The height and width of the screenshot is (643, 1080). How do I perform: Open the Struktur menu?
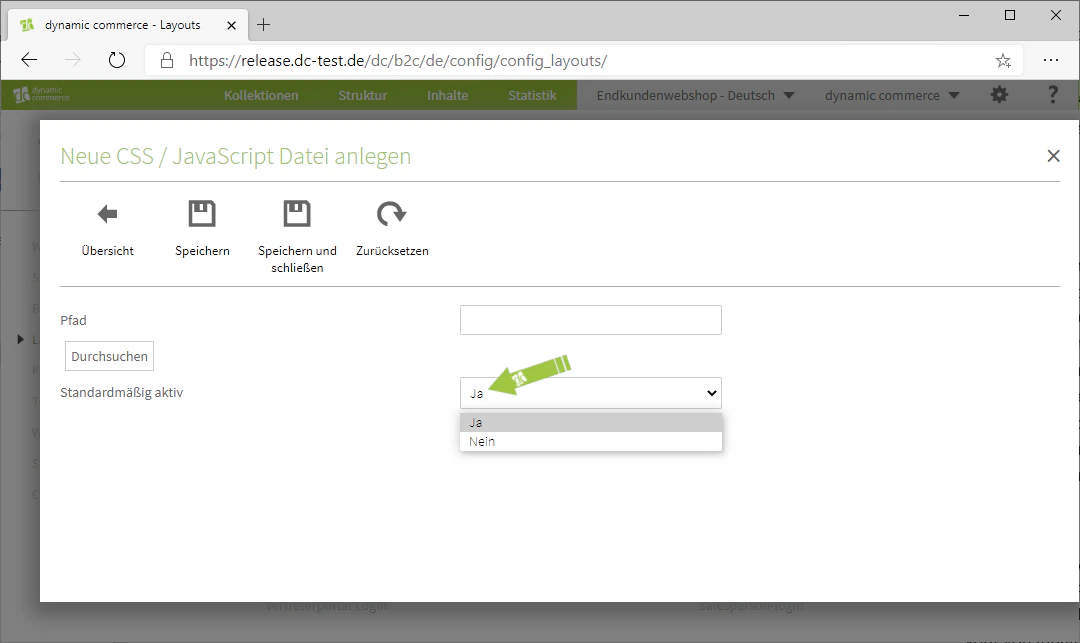pos(362,95)
